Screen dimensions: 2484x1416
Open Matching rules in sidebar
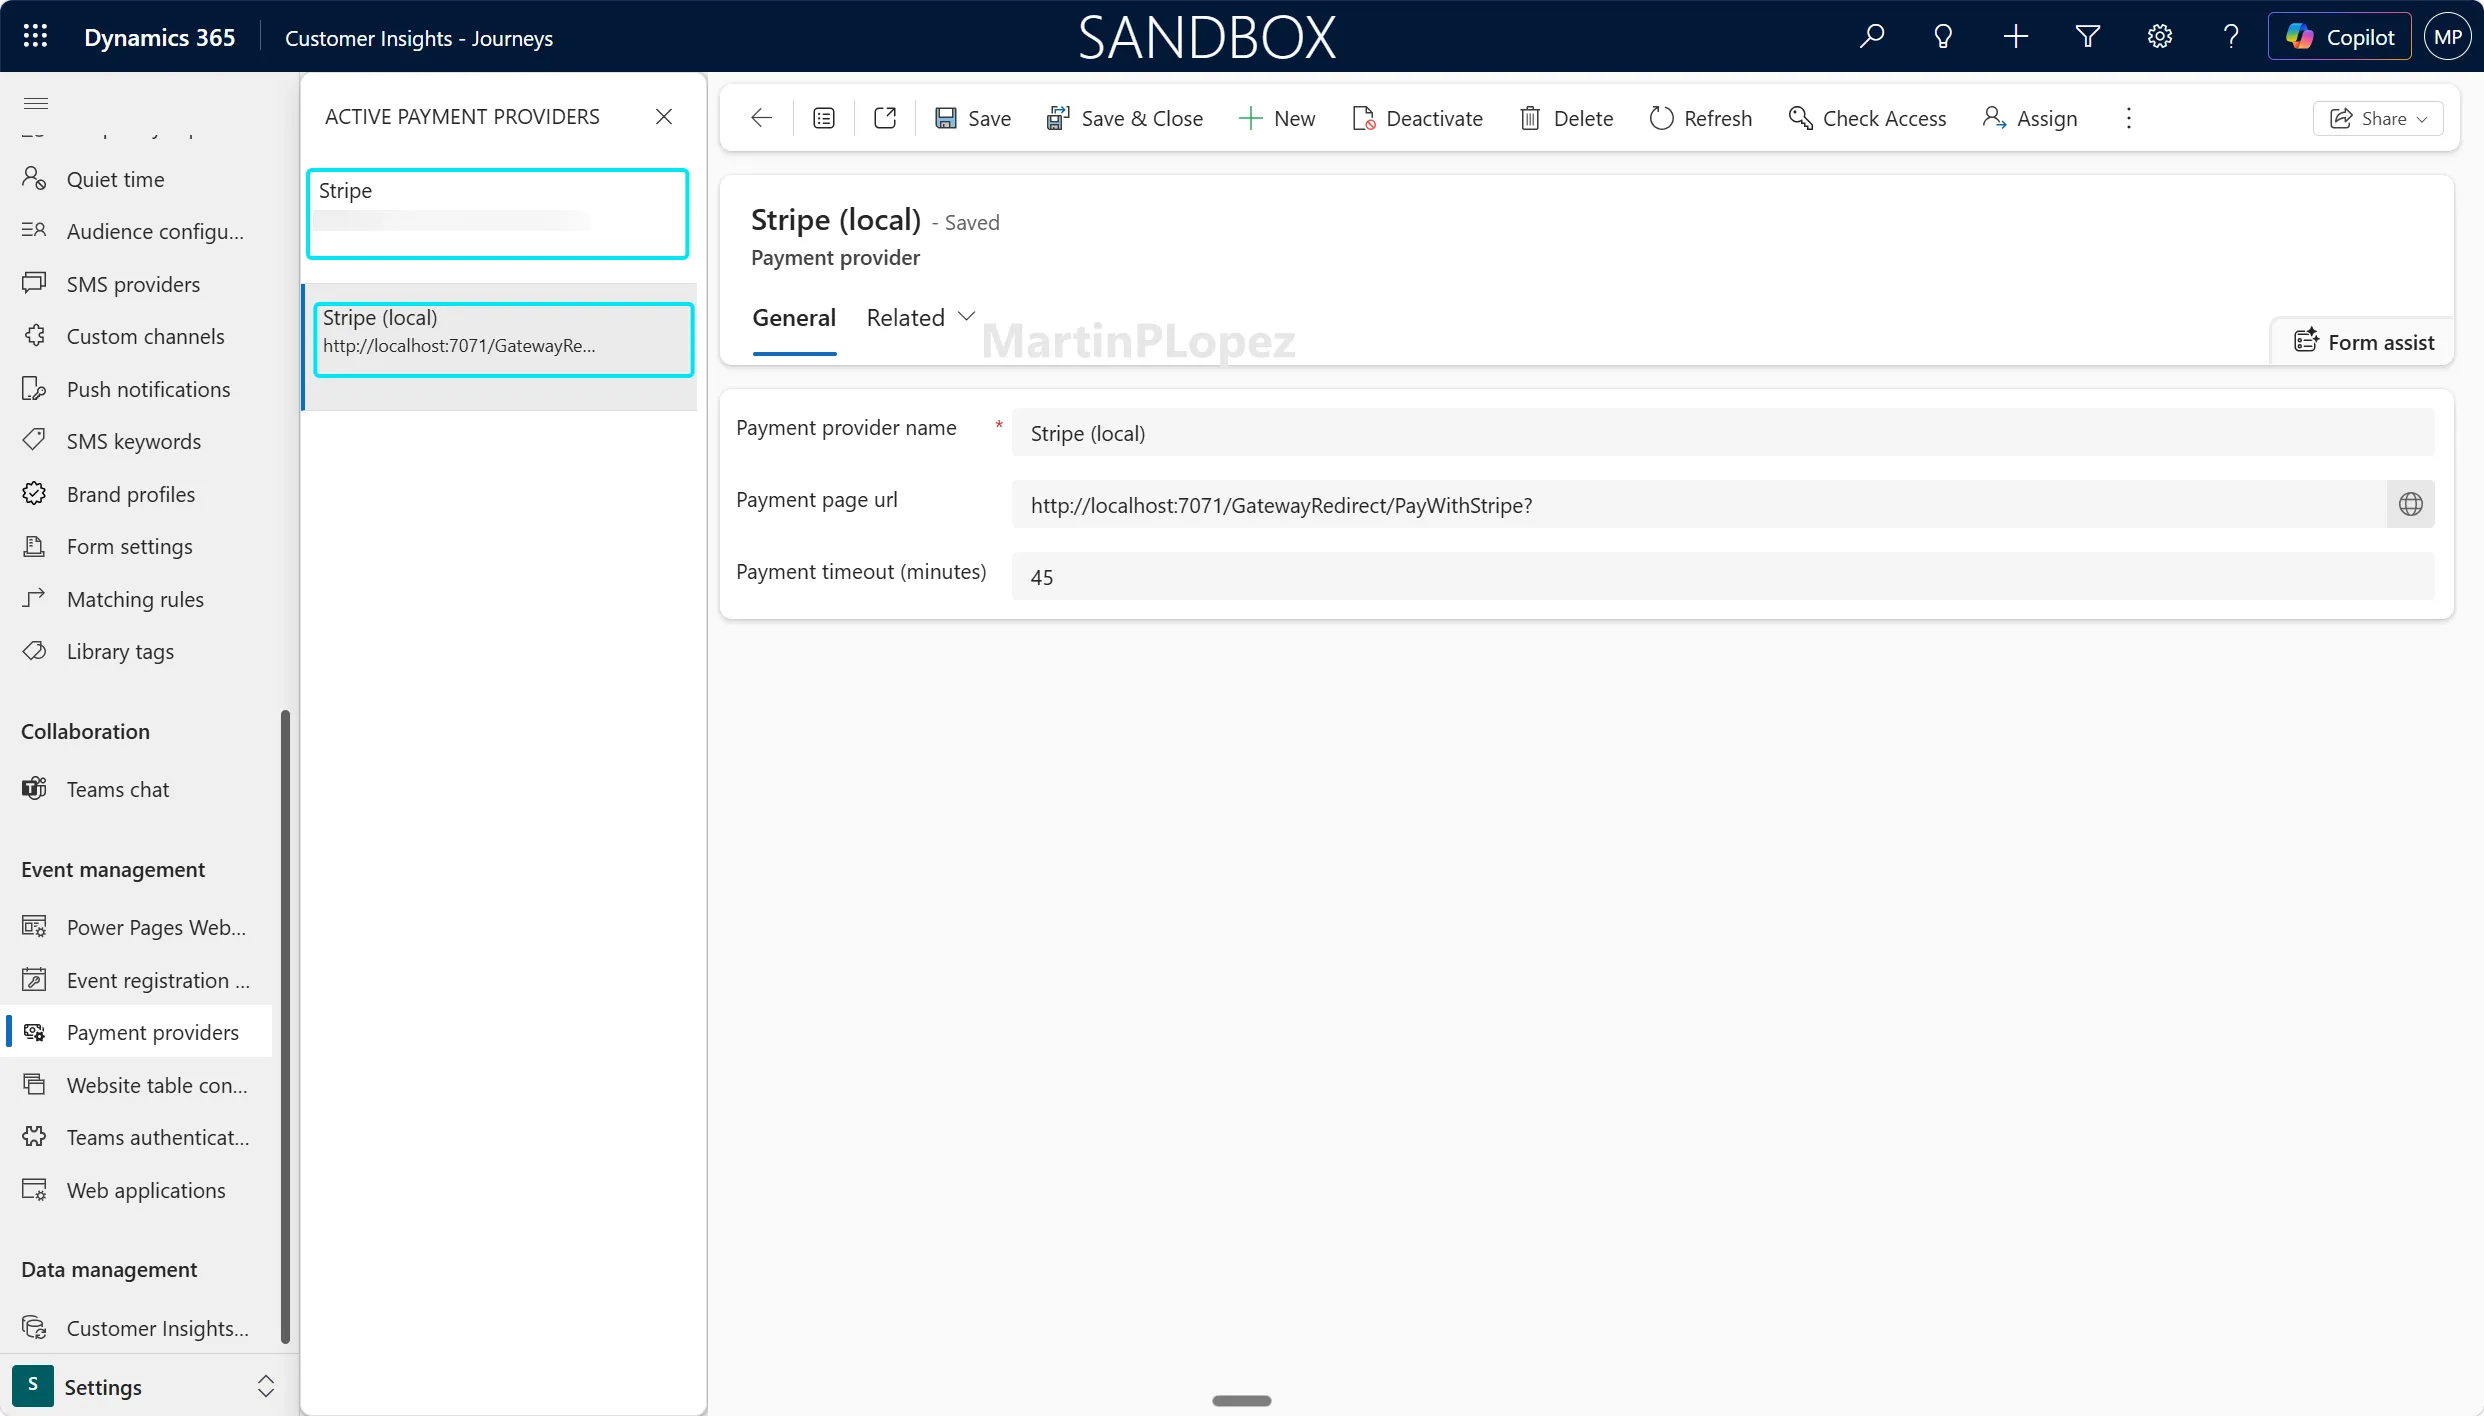(136, 599)
